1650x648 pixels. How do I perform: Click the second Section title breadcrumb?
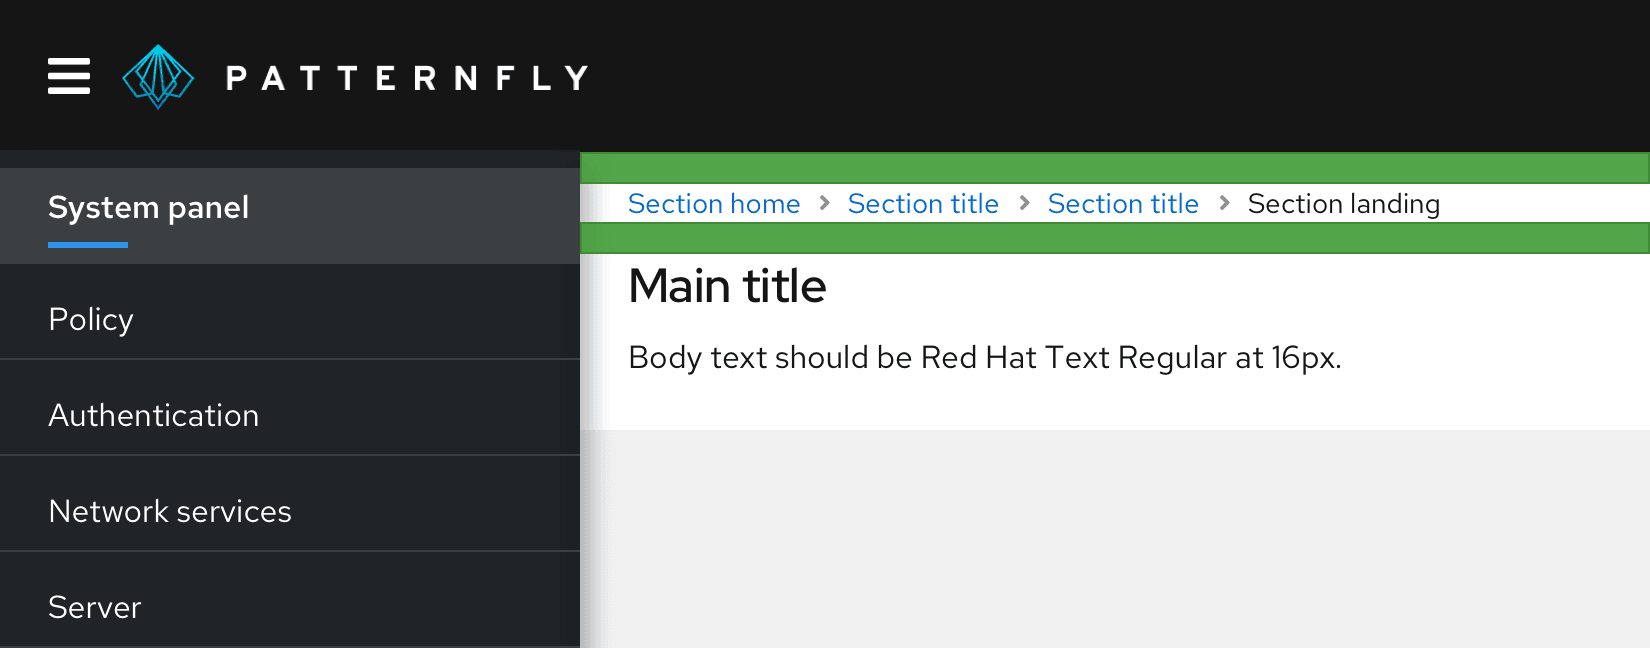1123,204
